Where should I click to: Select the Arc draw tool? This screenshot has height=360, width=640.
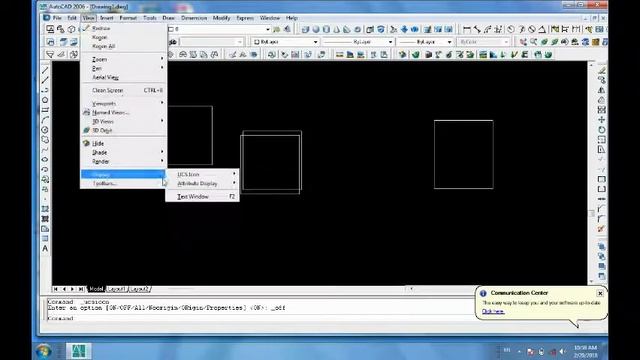[x=45, y=120]
